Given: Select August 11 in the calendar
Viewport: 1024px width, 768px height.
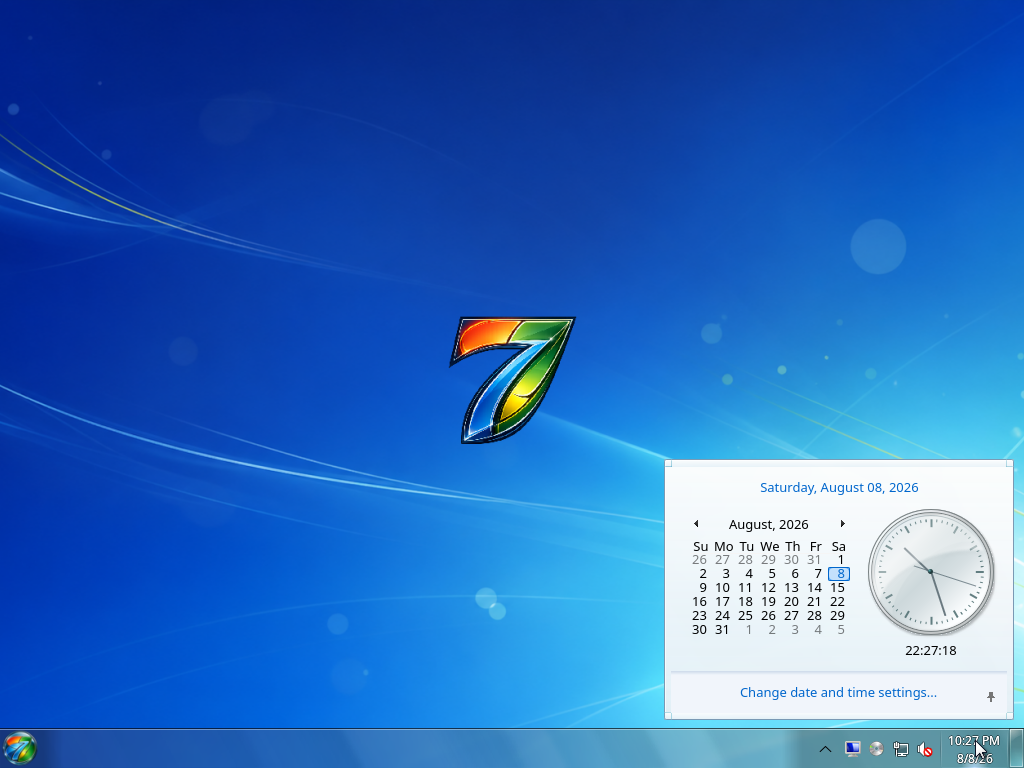Looking at the screenshot, I should click(745, 588).
